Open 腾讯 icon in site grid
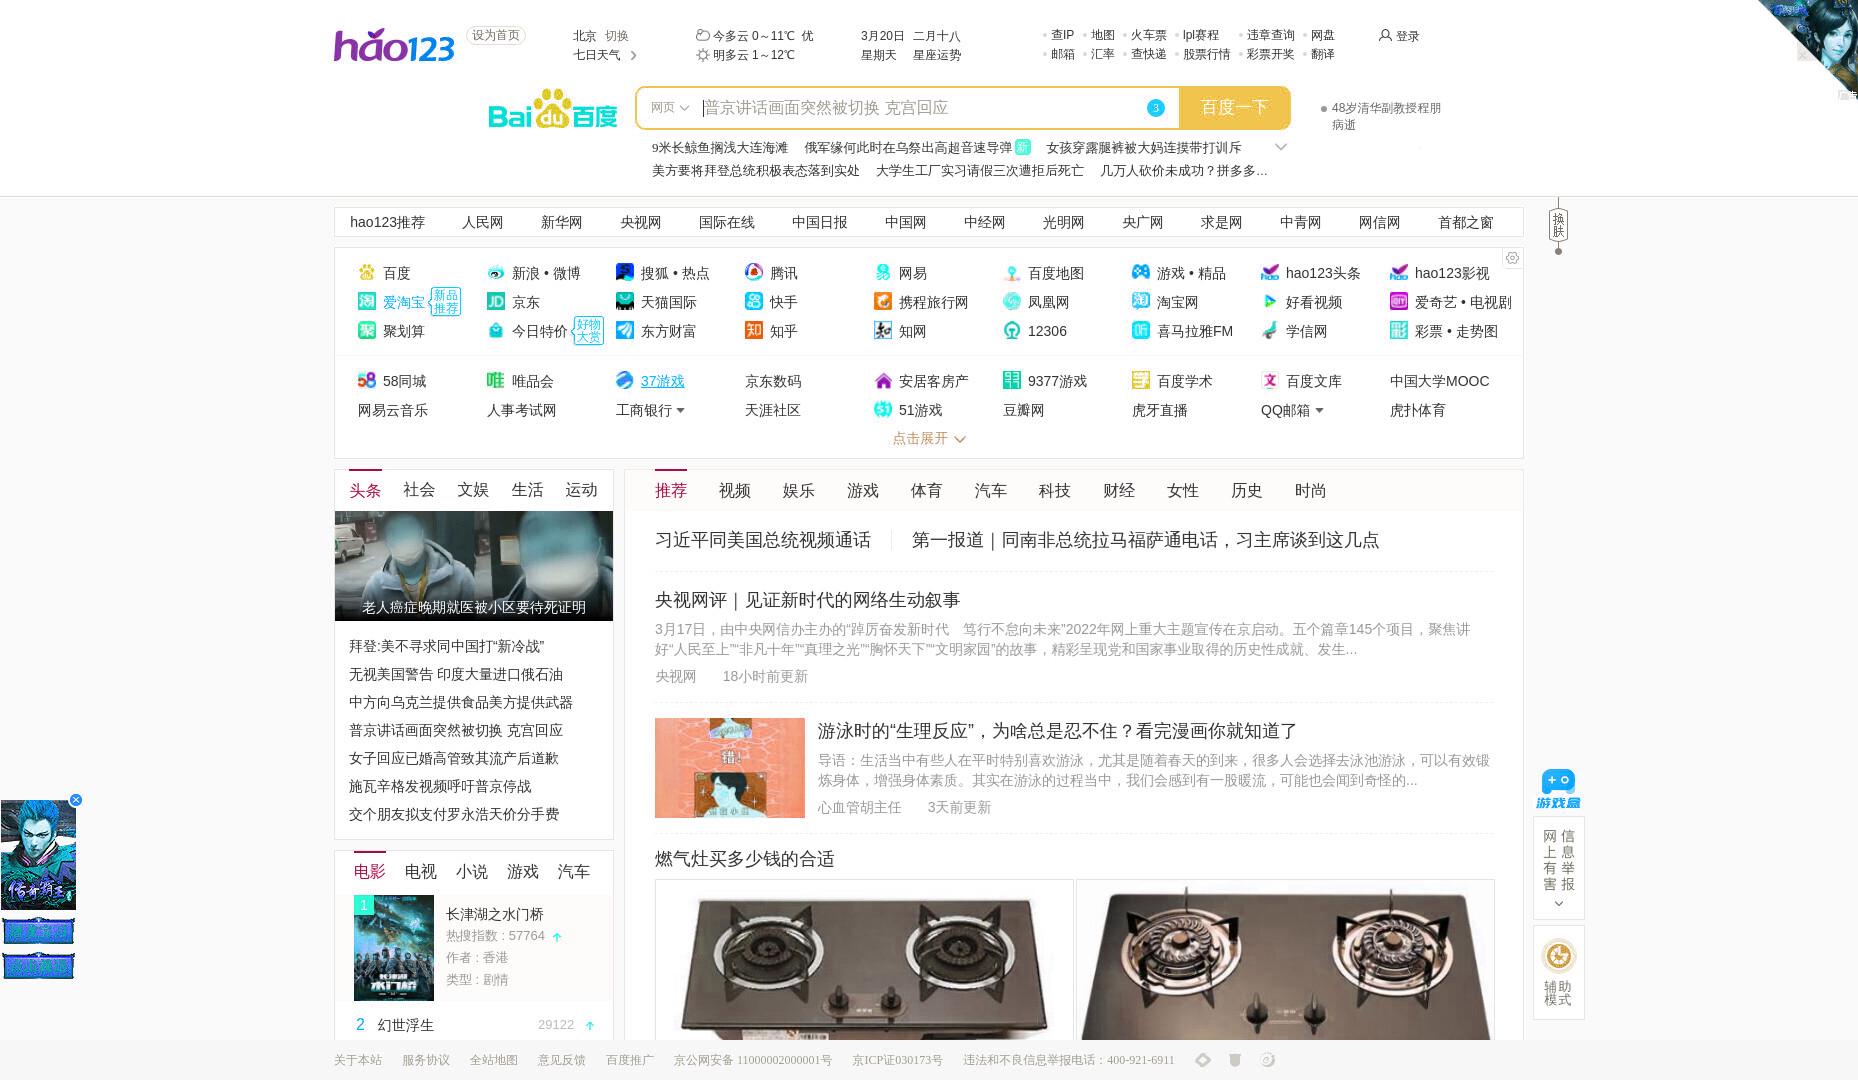The image size is (1858, 1080). (754, 273)
